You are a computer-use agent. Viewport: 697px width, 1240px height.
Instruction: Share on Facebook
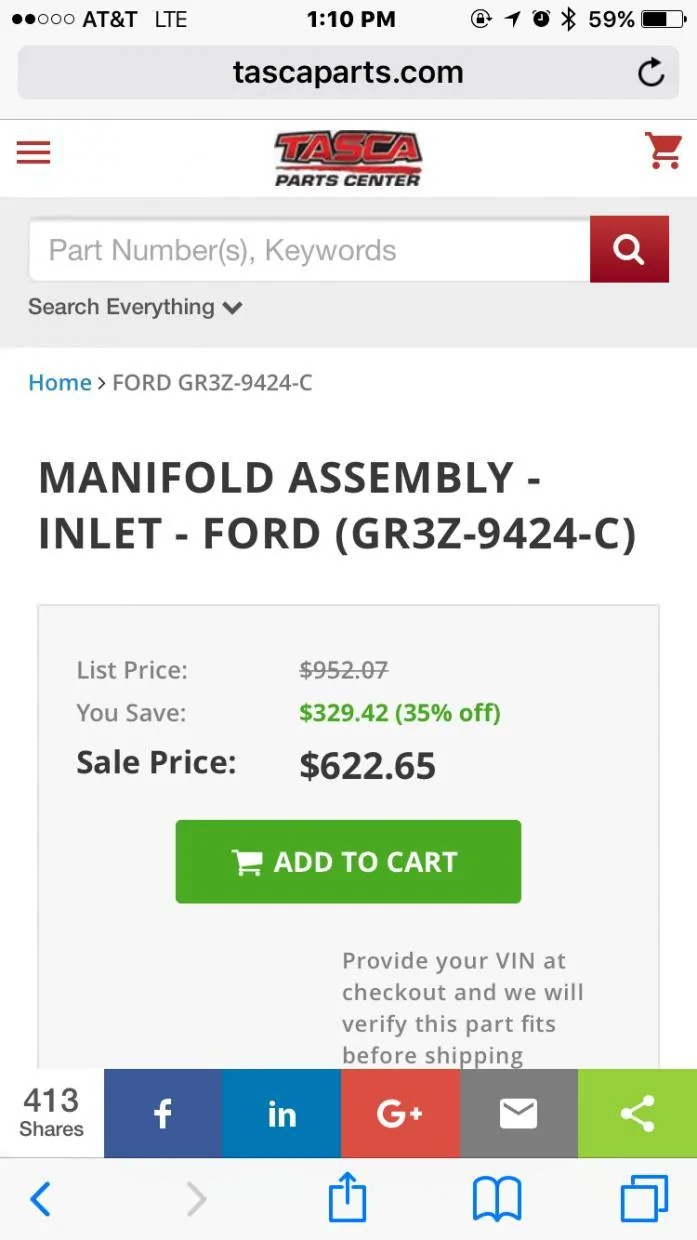pyautogui.click(x=163, y=1113)
